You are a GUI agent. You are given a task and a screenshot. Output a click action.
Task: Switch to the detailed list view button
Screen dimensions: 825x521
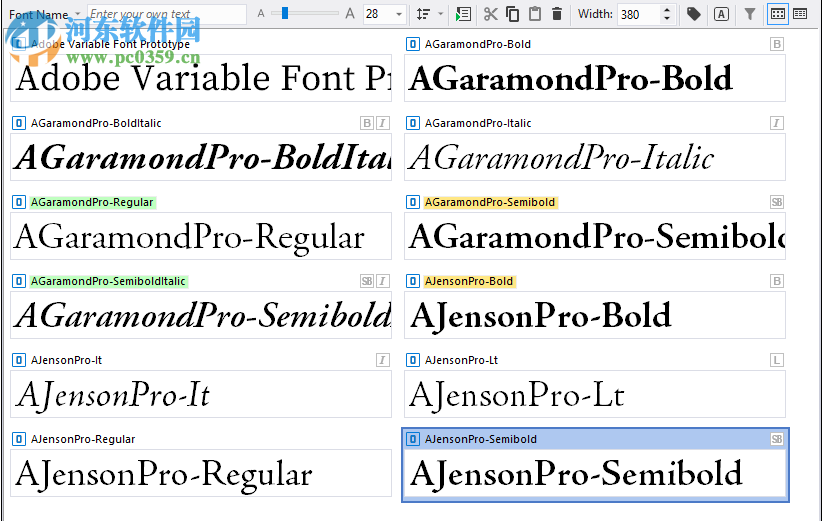pos(800,14)
